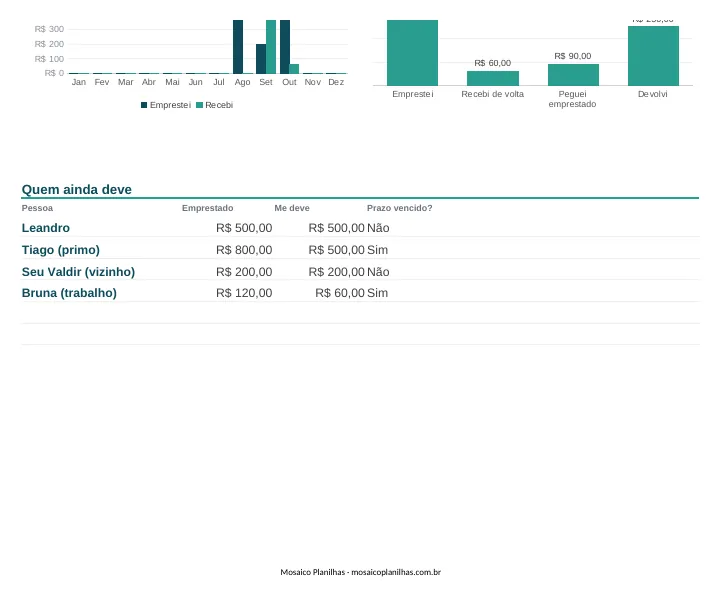This screenshot has height=597, width=719.
Task: Click the 'R$ 300' y-axis label
Action: (x=49, y=29)
